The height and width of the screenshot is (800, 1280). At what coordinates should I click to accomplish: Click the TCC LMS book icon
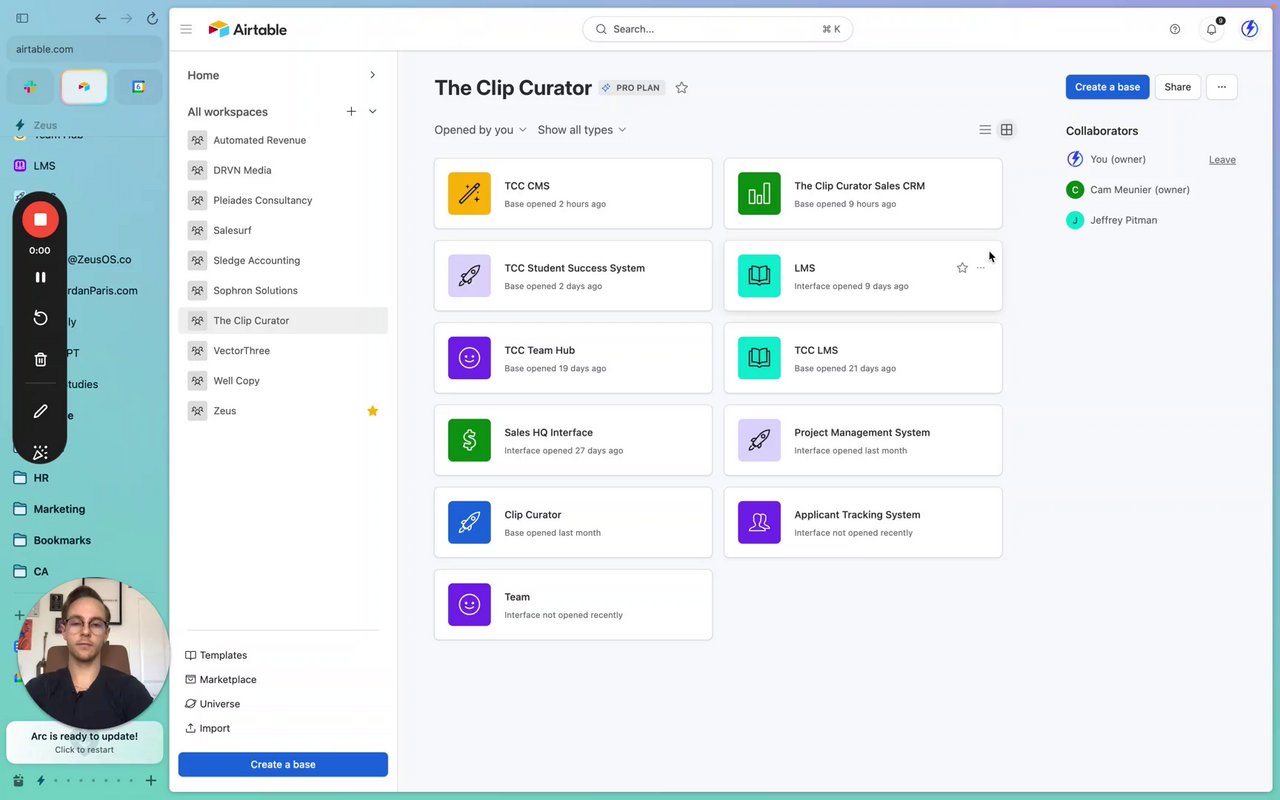coord(759,358)
